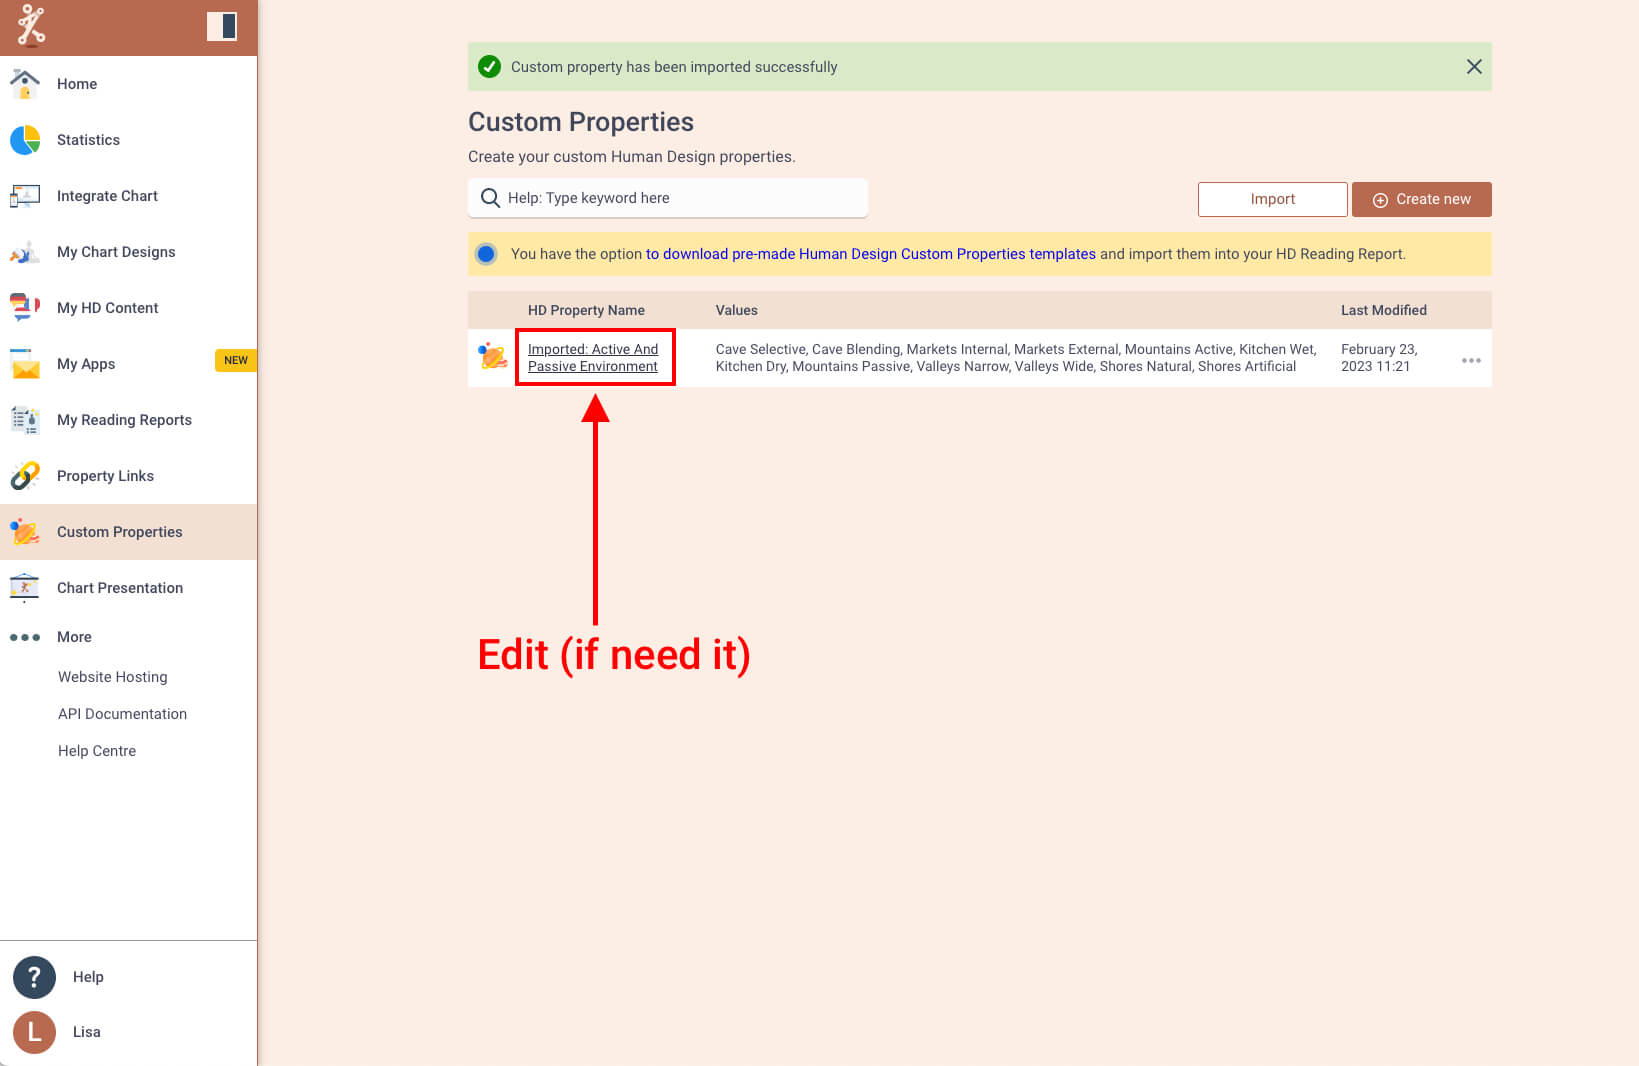Click the My HD Content icon

point(25,308)
